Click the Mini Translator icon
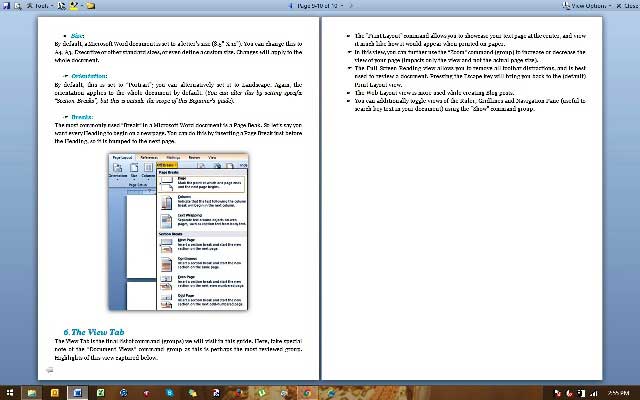Screen dimensions: 640x400 61,6
